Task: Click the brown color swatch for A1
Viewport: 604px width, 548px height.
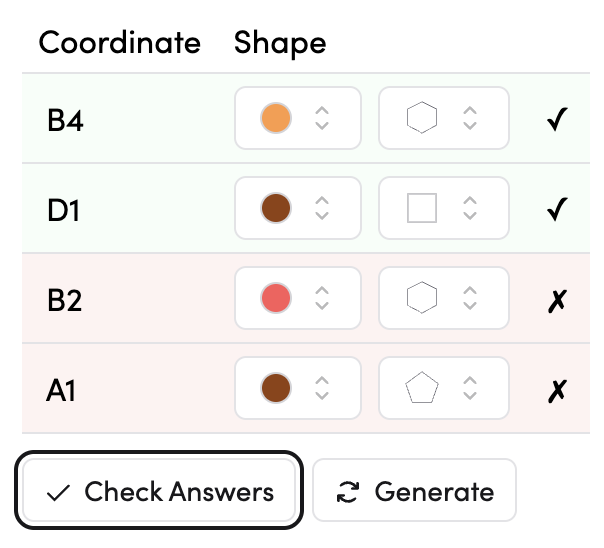Action: (x=275, y=388)
